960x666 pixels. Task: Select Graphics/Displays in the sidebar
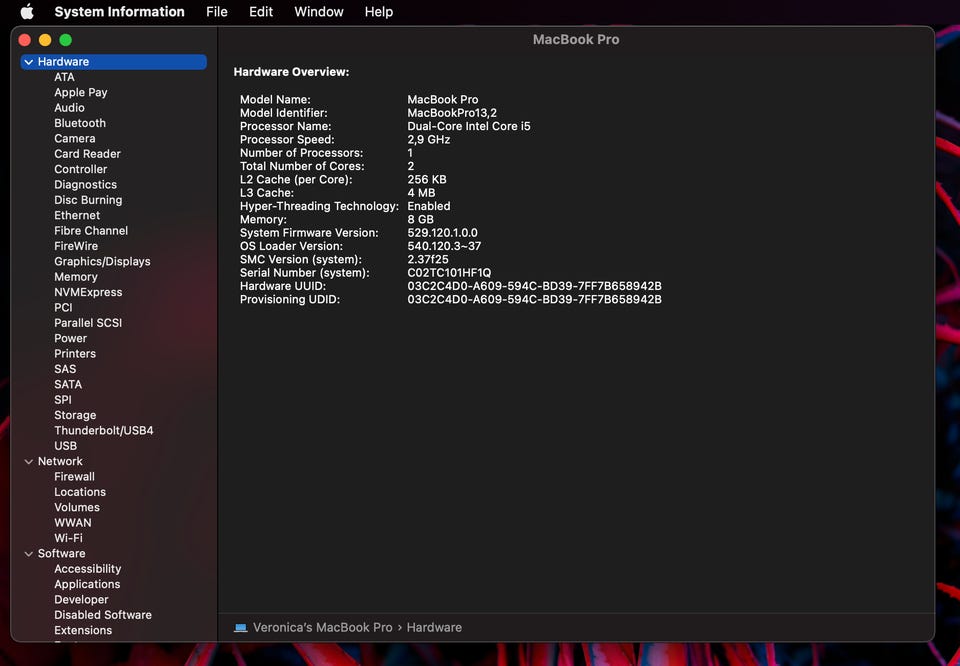click(x=102, y=262)
